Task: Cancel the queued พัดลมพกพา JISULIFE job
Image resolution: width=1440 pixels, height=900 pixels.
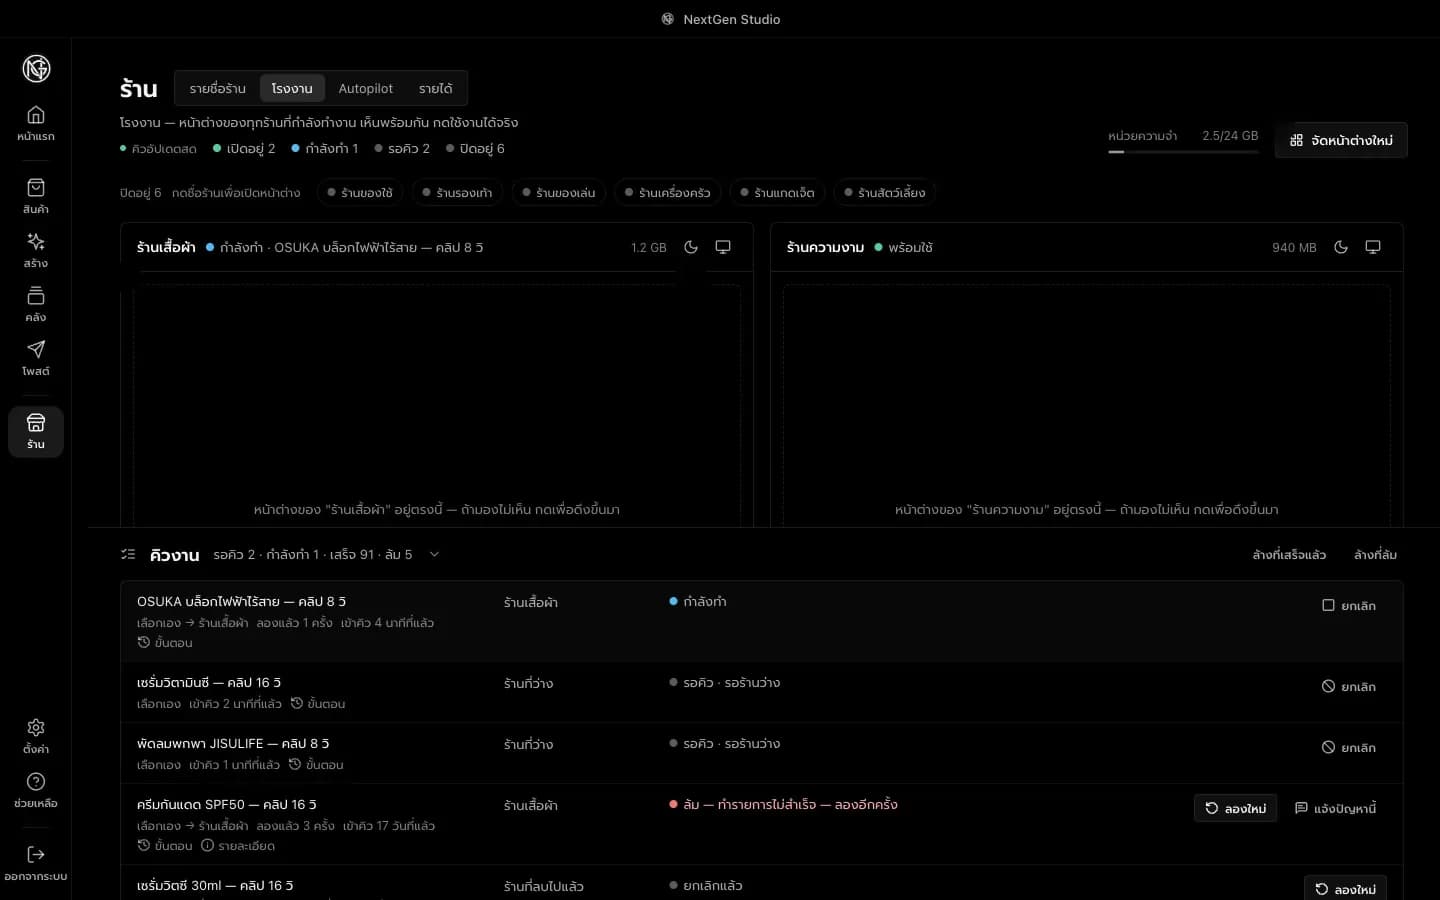Action: click(x=1349, y=747)
